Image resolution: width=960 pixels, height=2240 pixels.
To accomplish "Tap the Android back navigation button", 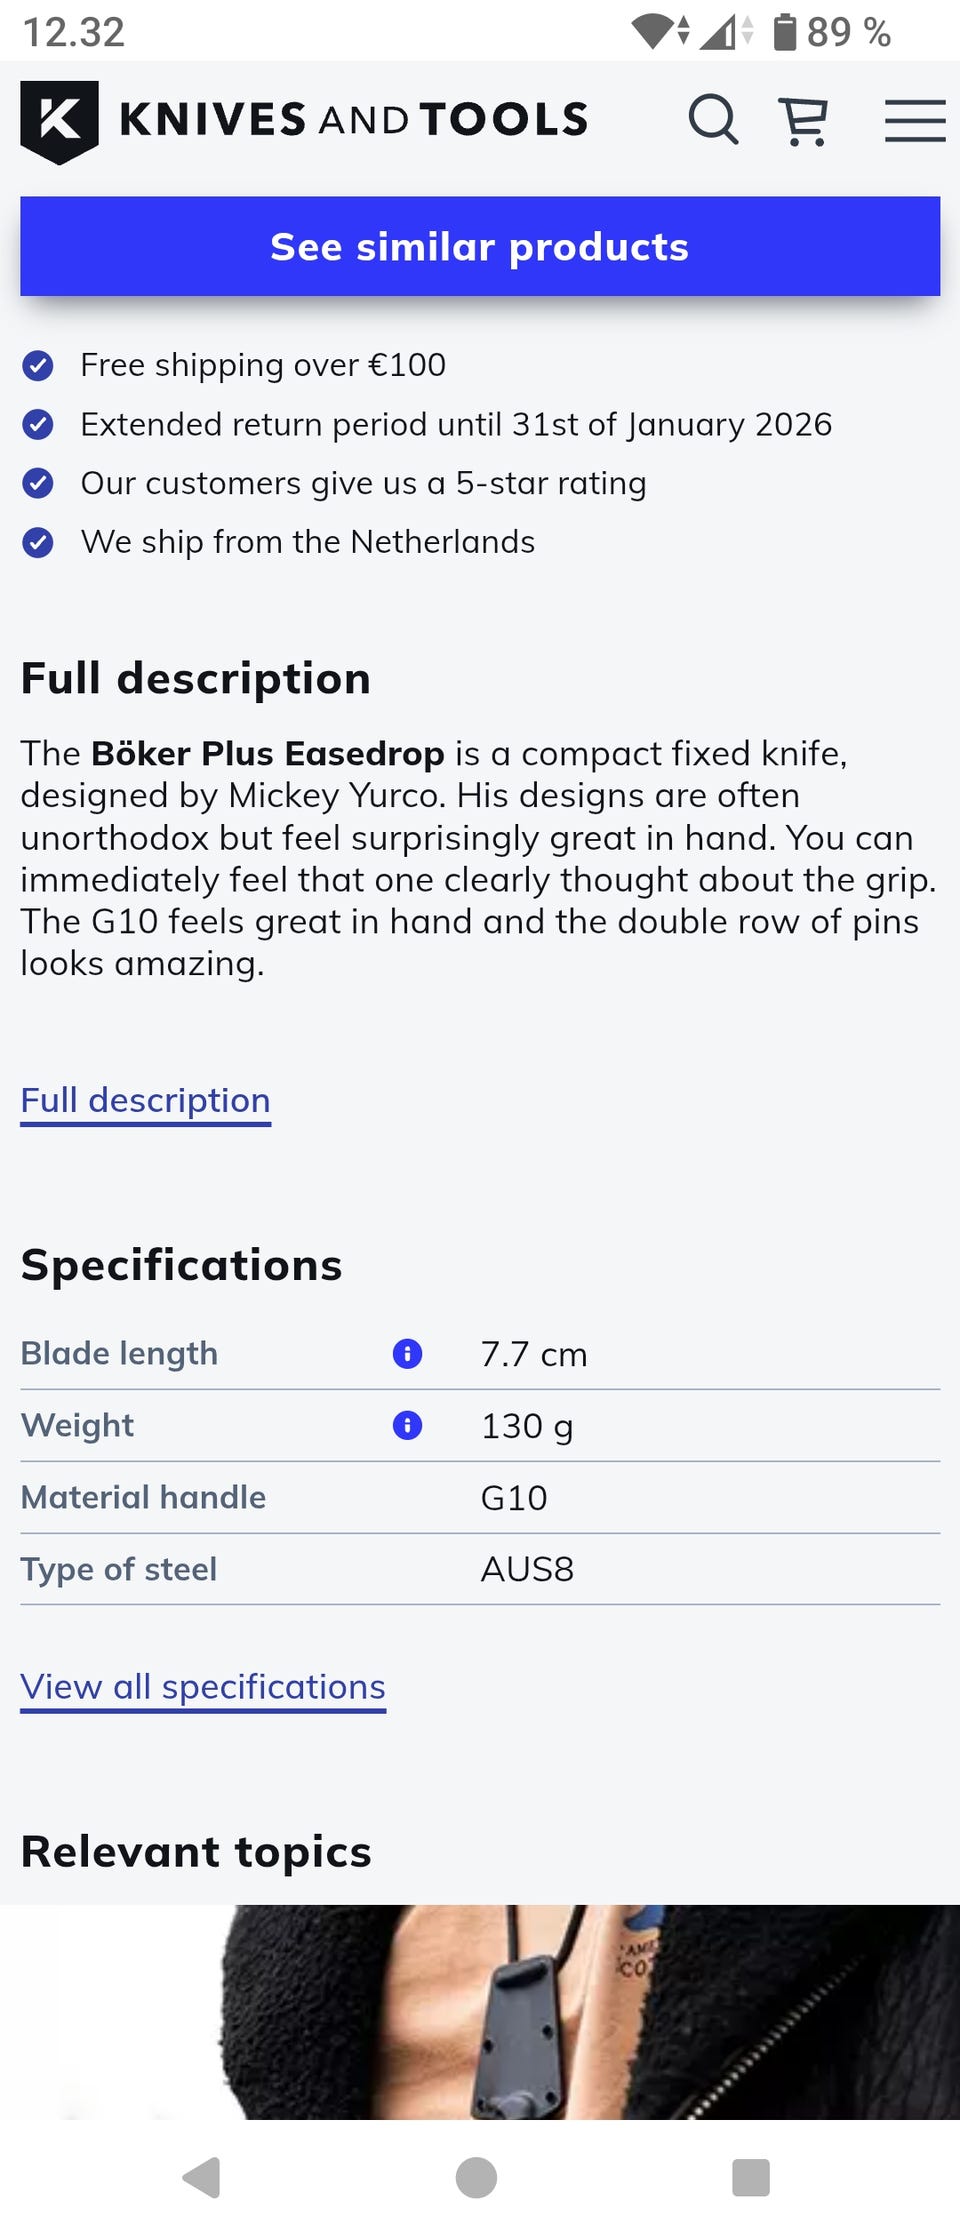I will 202,2177.
